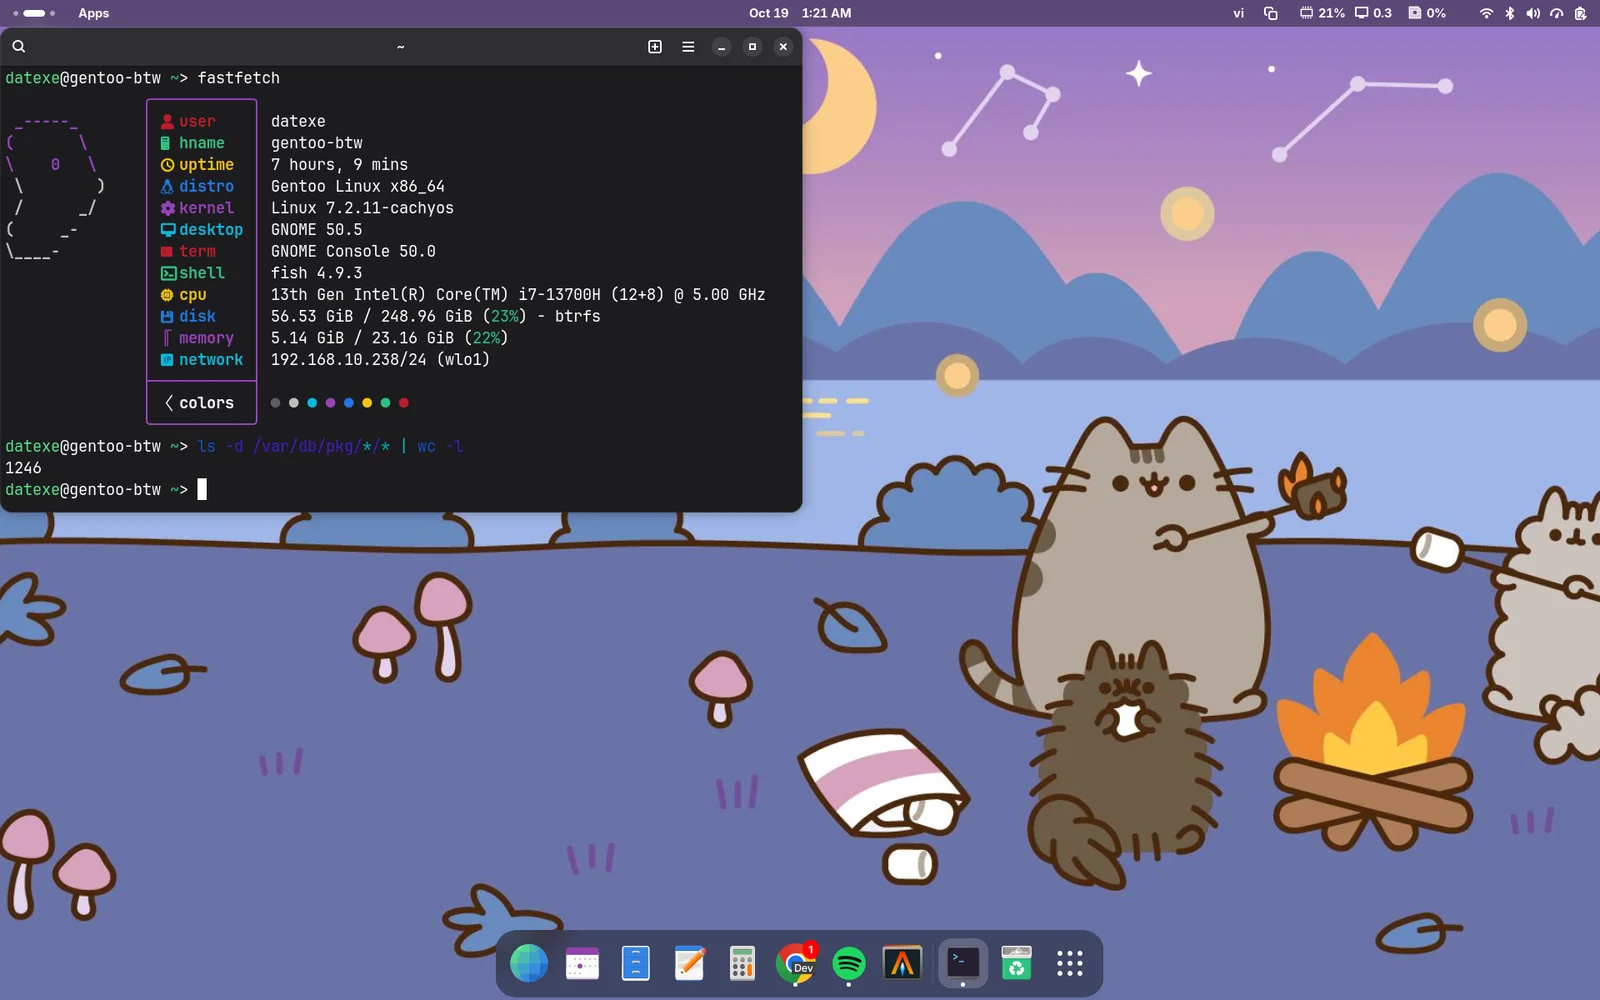The height and width of the screenshot is (1000, 1600).
Task: Launch the globe web browser from the dock
Action: (529, 963)
